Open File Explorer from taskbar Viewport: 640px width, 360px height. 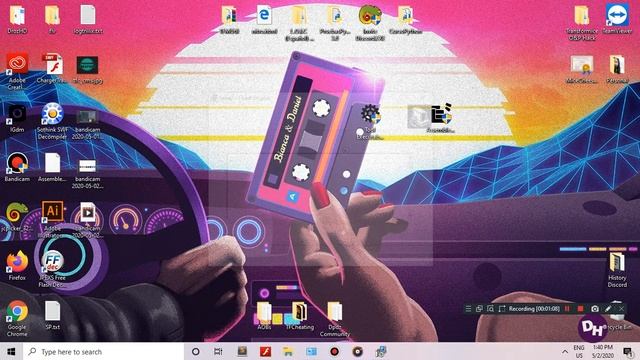[288, 351]
